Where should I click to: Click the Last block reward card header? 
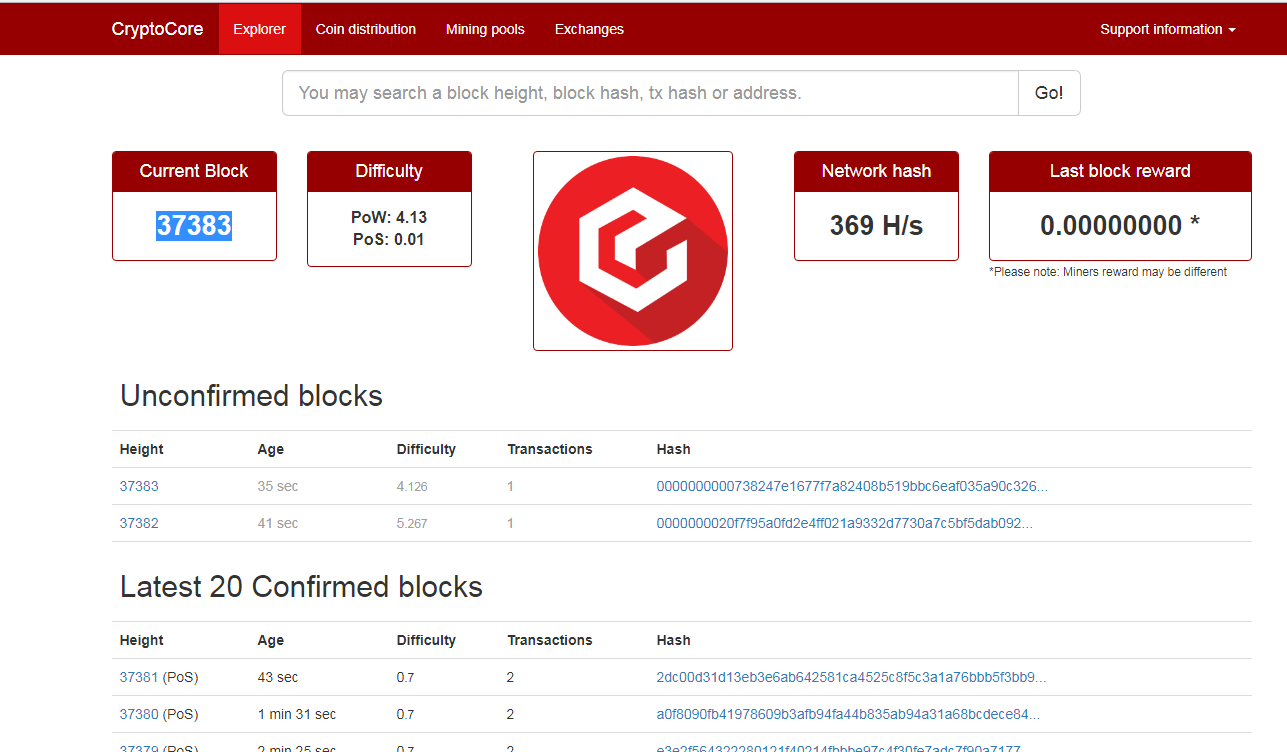pos(1120,171)
